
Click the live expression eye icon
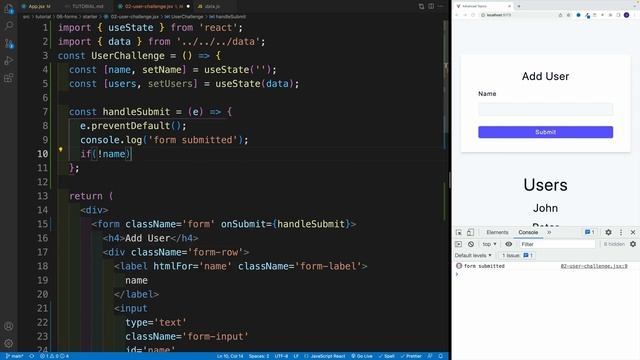tap(509, 244)
